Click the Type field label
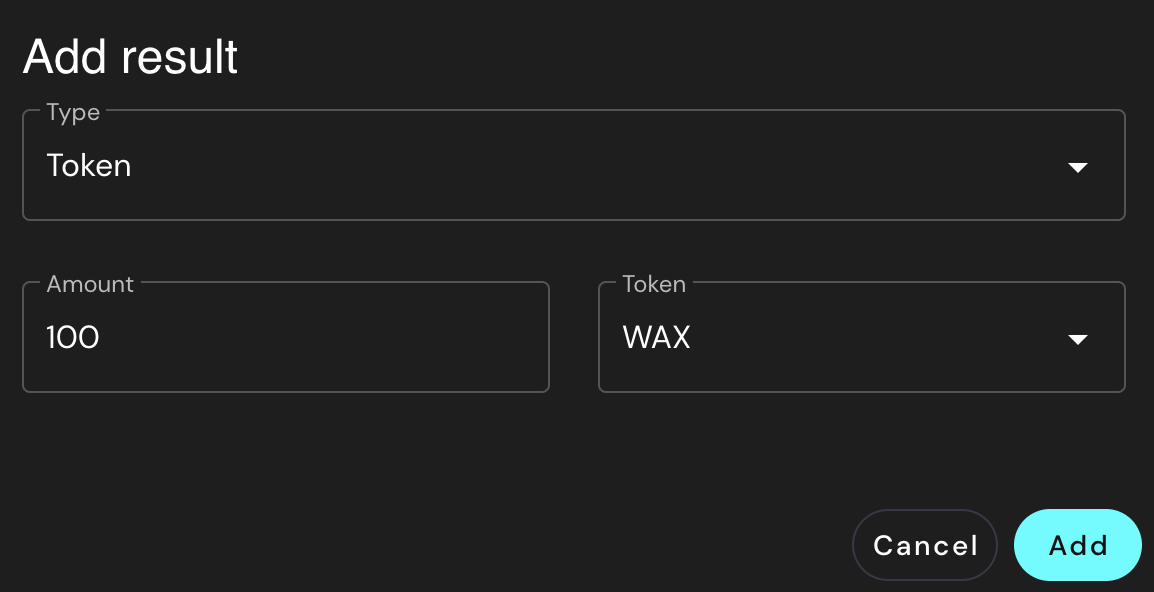The width and height of the screenshot is (1154, 592). [73, 113]
